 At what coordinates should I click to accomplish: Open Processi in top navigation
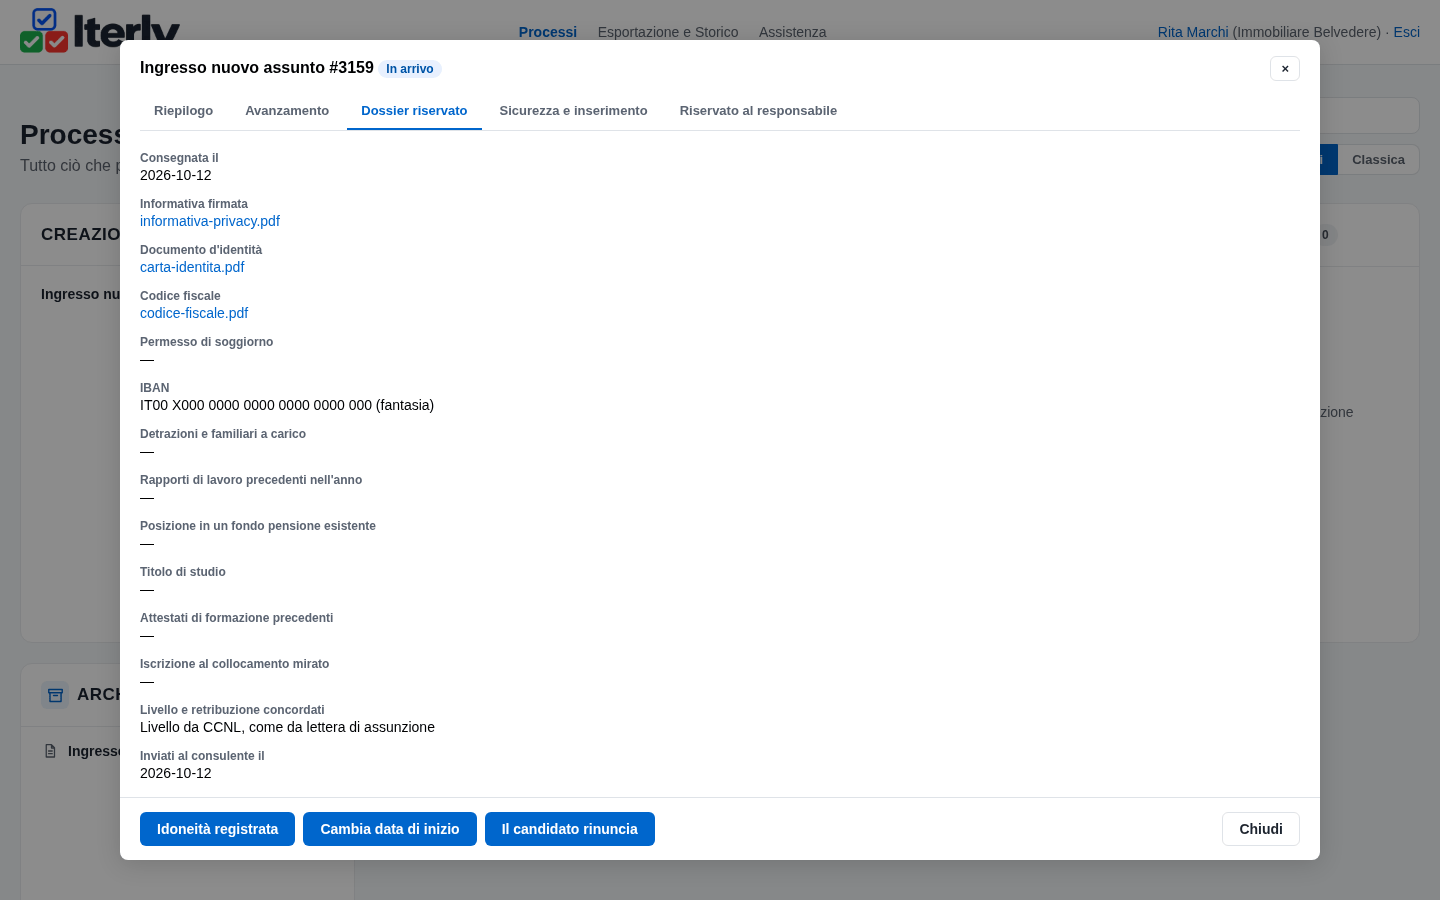point(548,32)
